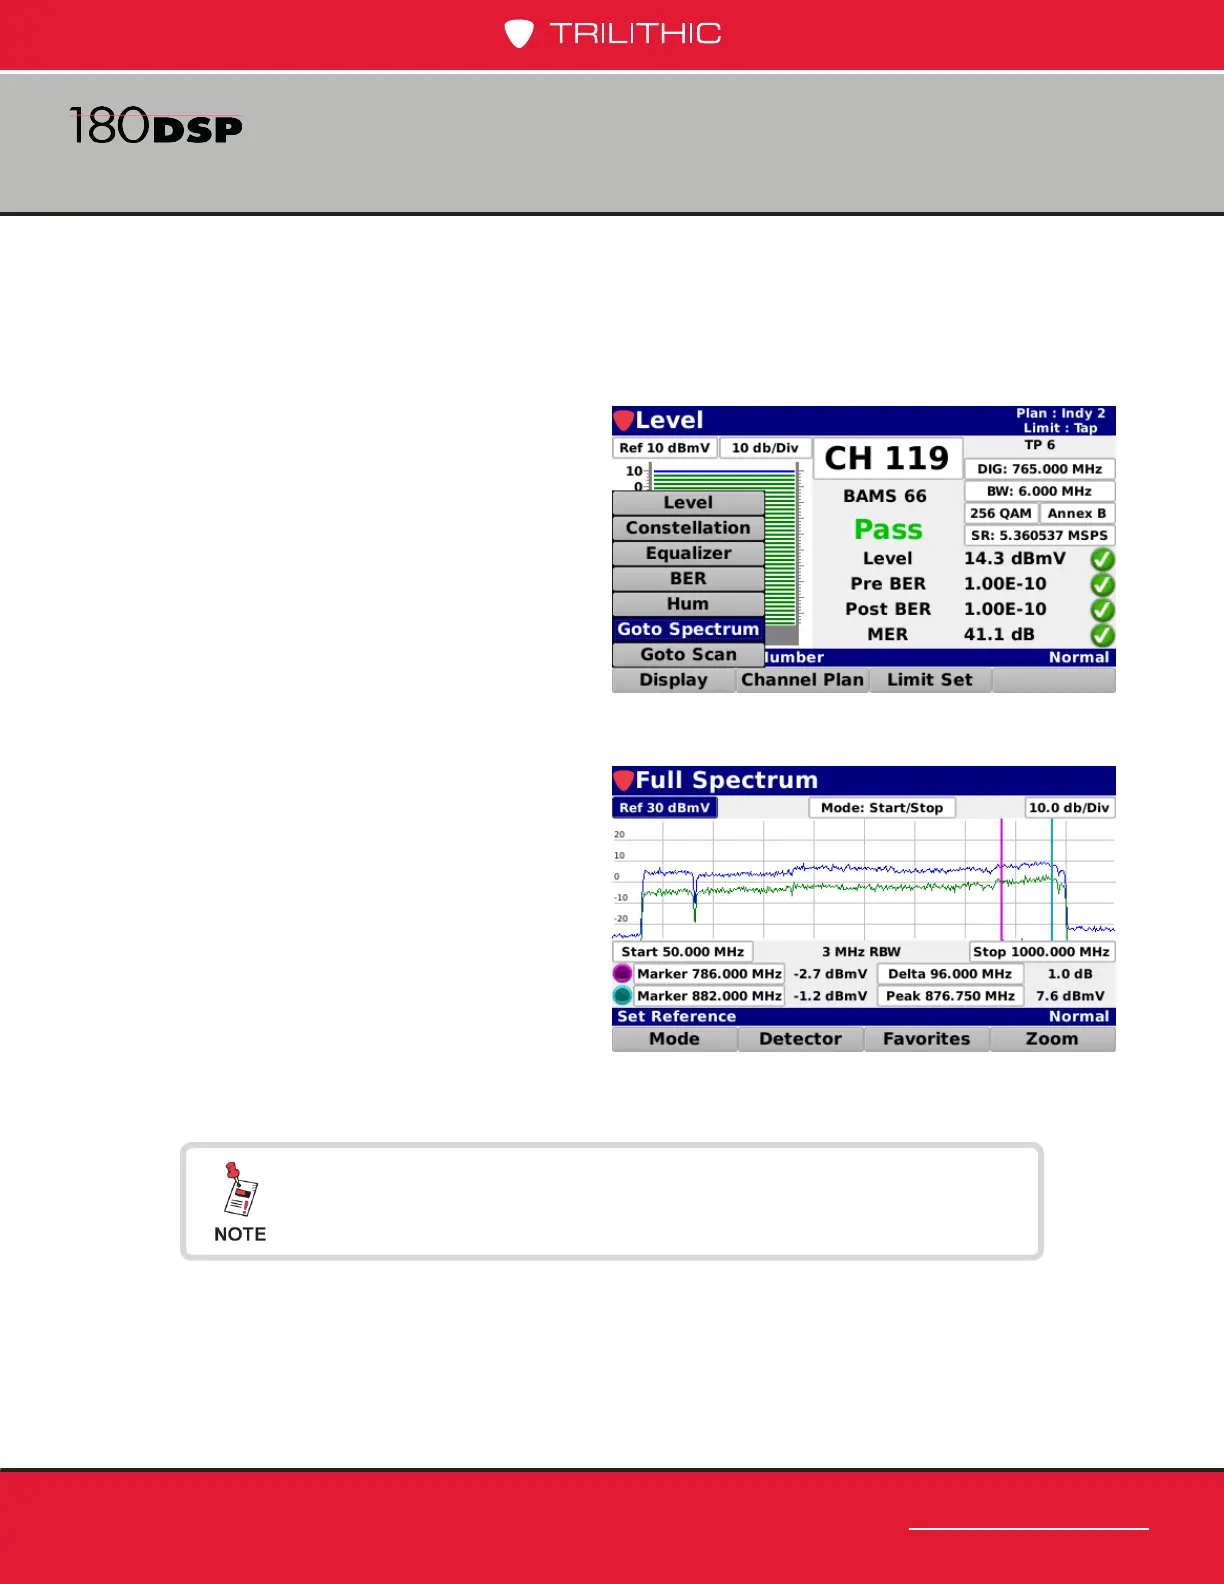
Task: Click the red shield icon beside Level title
Action: pos(624,420)
